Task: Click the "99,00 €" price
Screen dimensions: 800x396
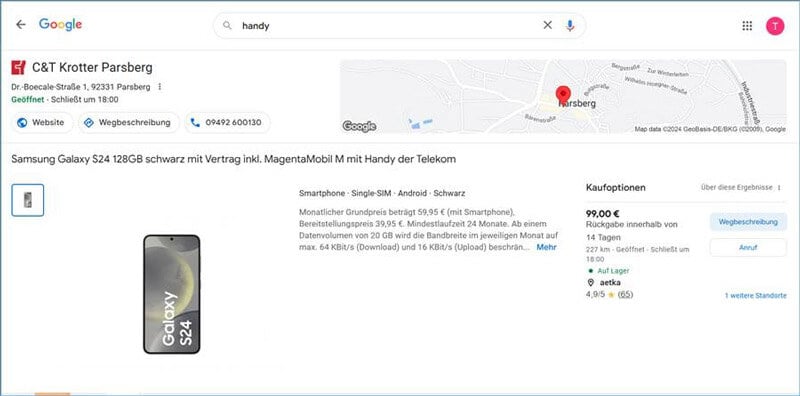Action: point(603,214)
